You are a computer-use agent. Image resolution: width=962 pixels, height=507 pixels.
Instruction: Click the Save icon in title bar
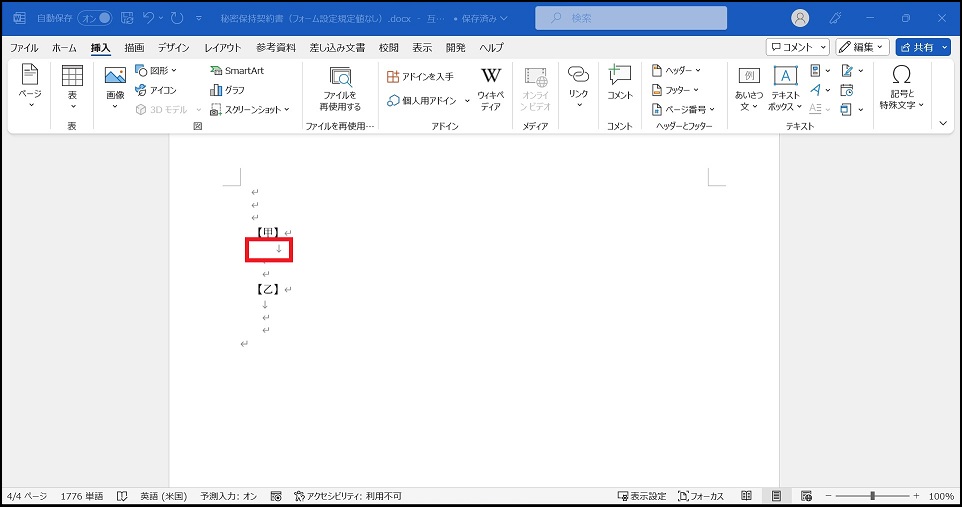pos(127,18)
